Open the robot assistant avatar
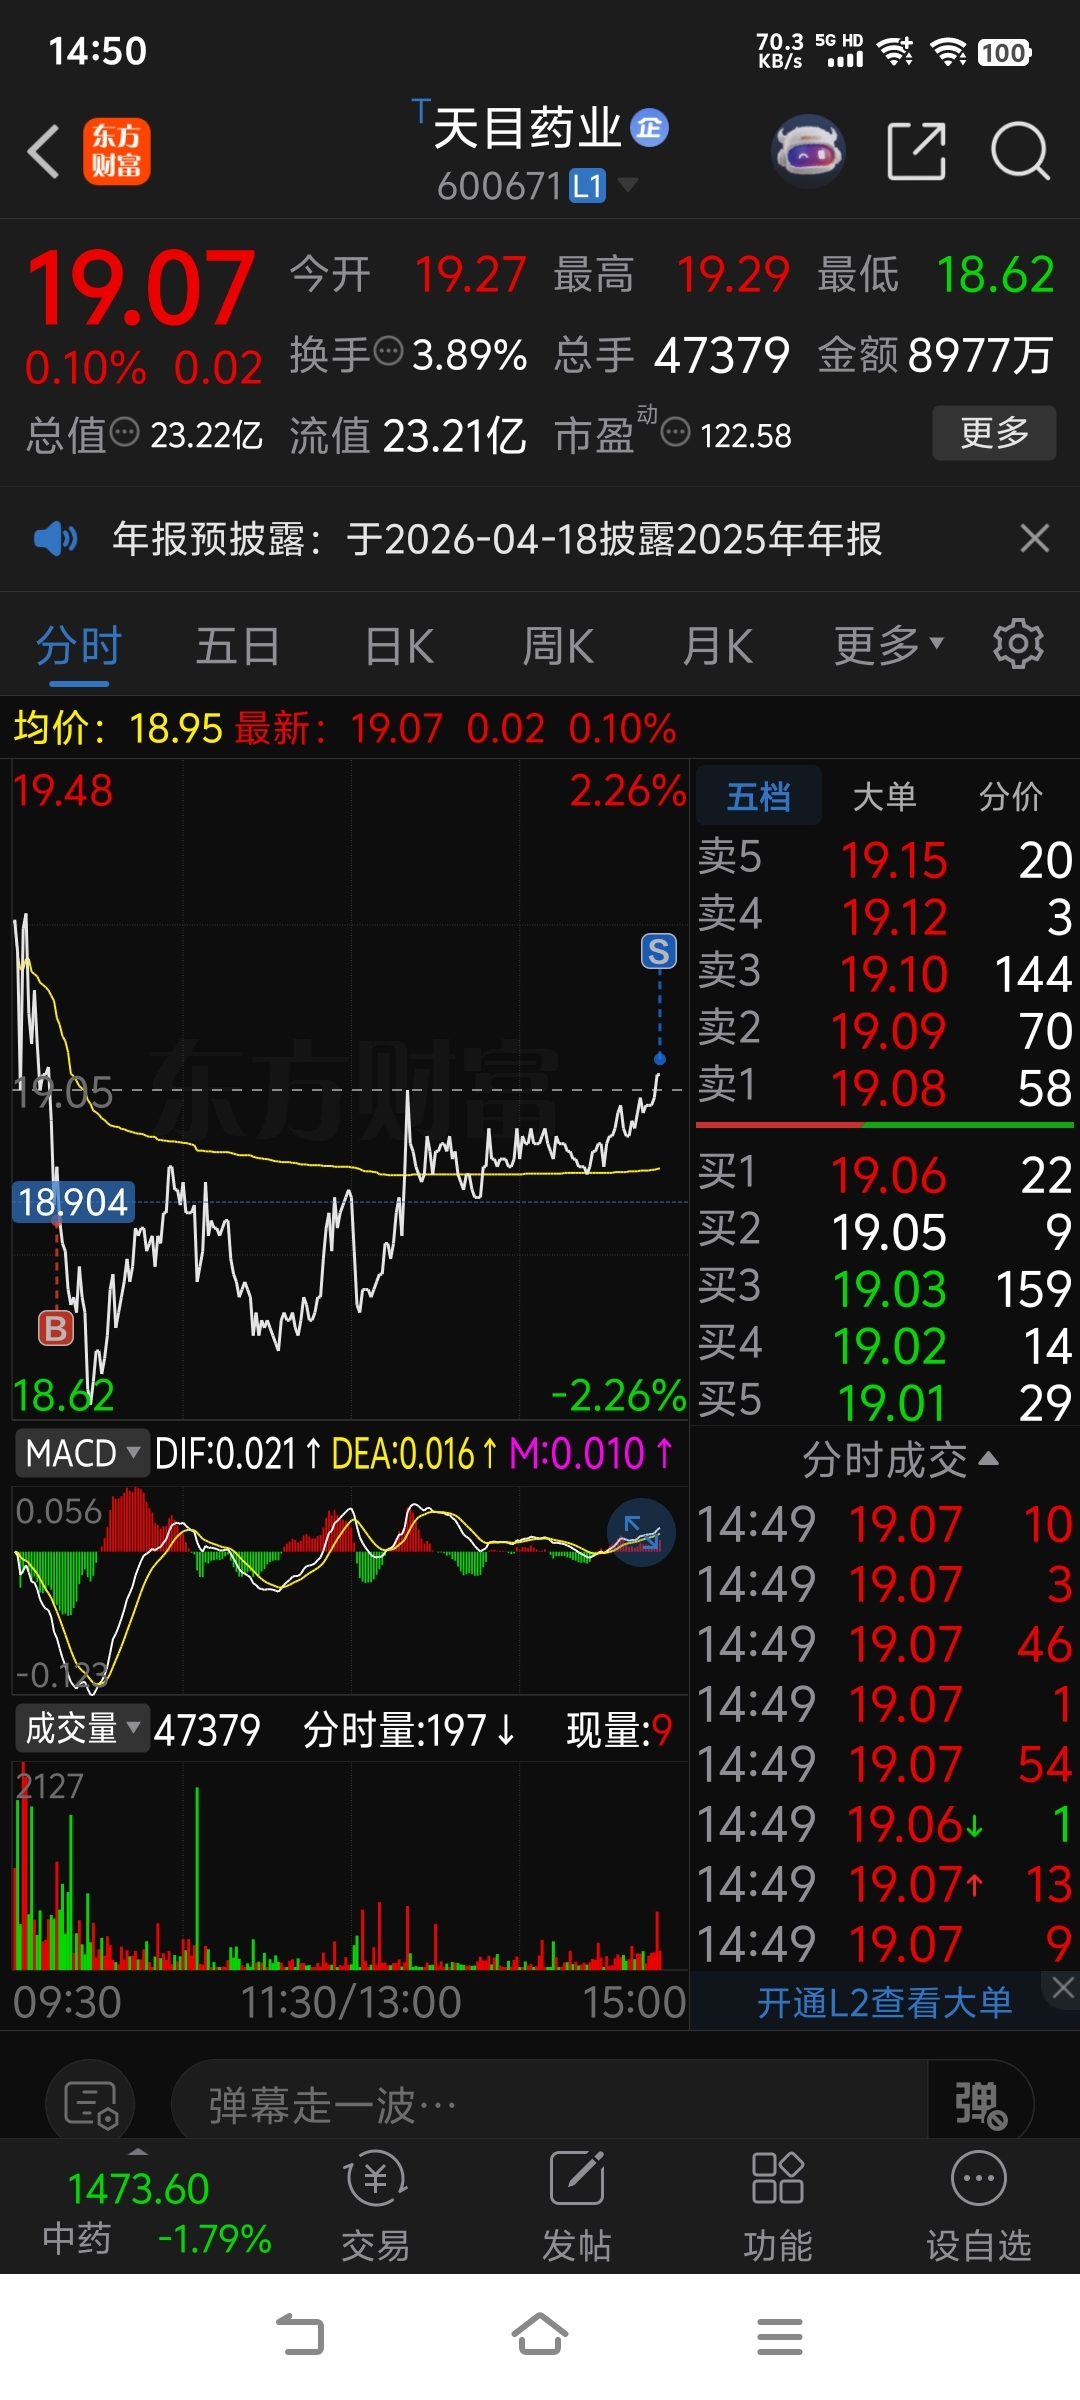This screenshot has width=1080, height=2400. point(808,152)
